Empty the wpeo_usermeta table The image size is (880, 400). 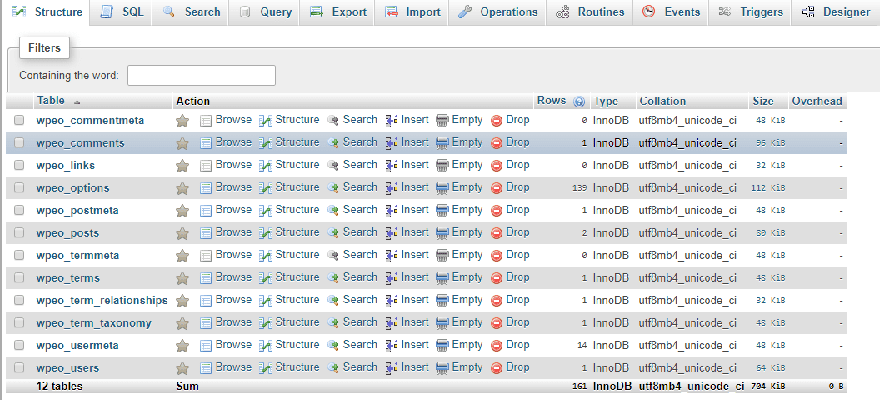click(459, 344)
